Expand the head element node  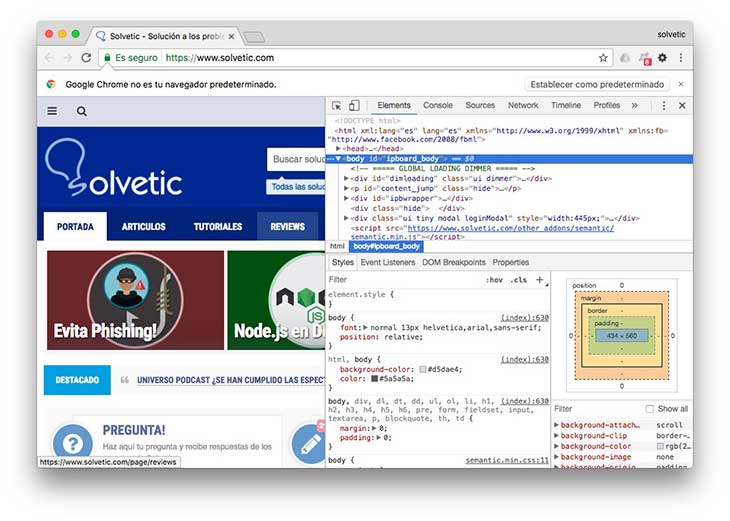(338, 149)
